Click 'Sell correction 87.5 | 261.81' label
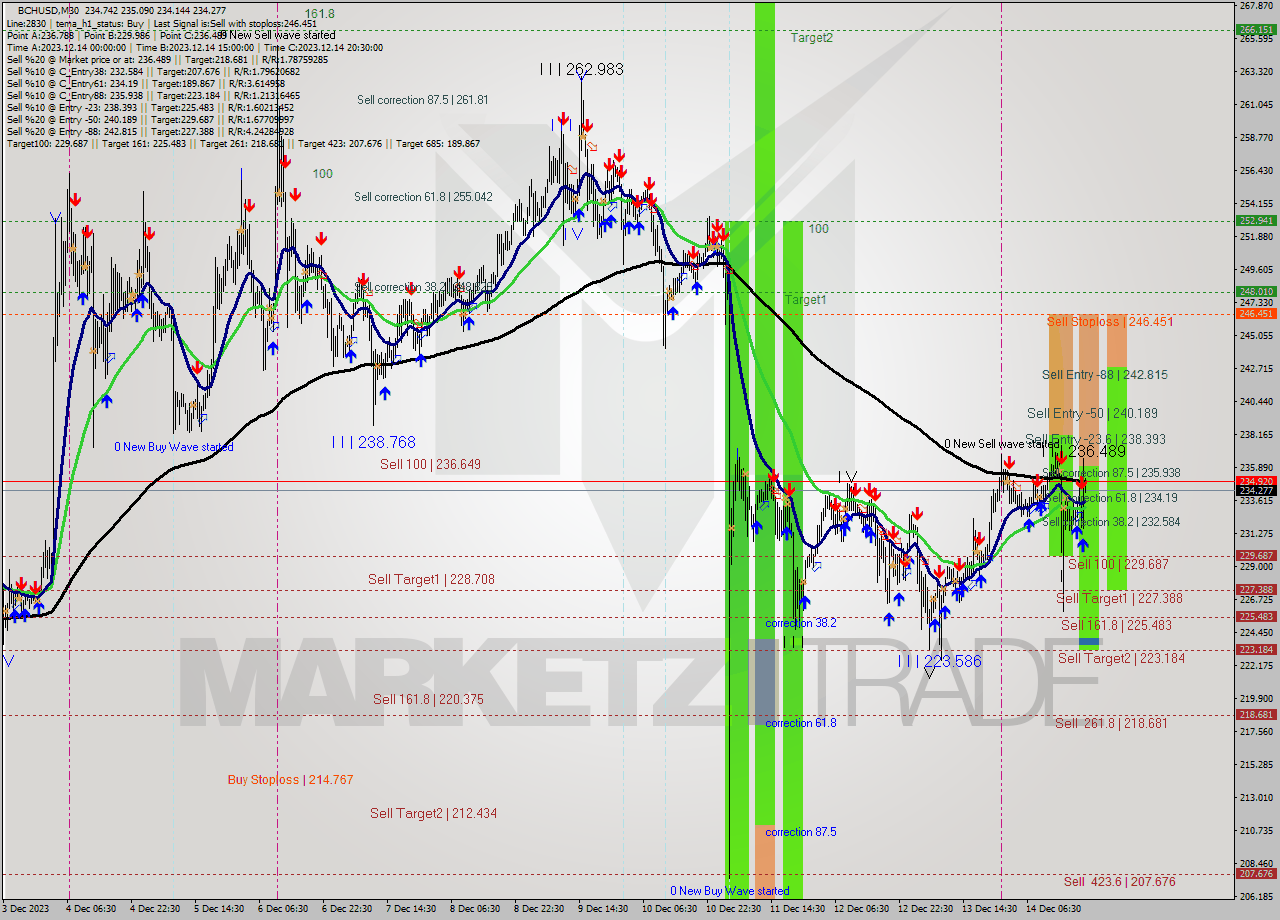Viewport: 1280px width, 920px height. 422,100
